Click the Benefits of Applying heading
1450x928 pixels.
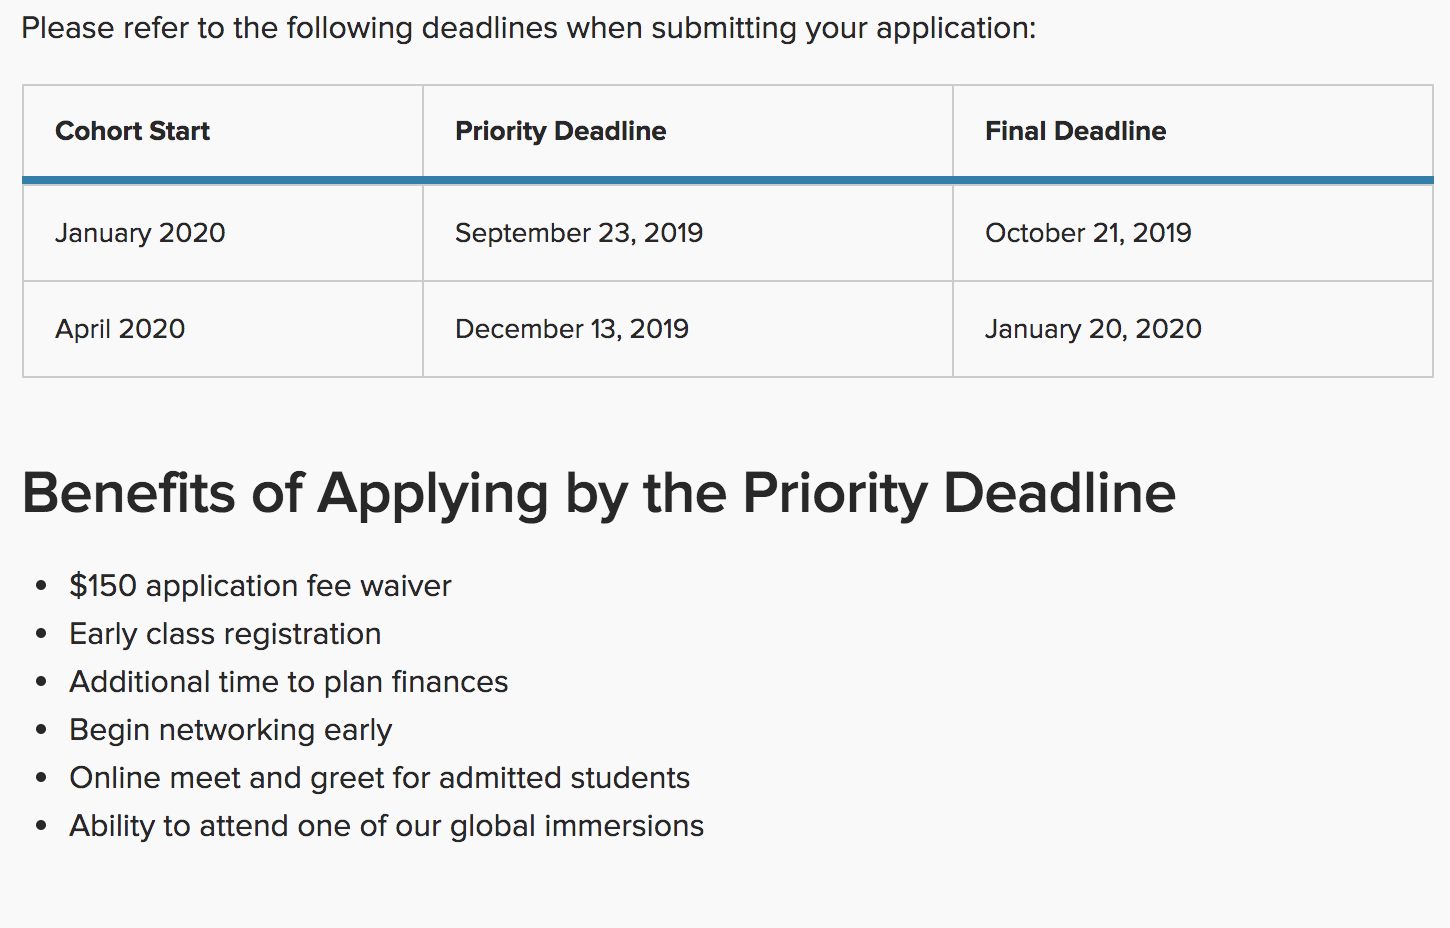599,494
